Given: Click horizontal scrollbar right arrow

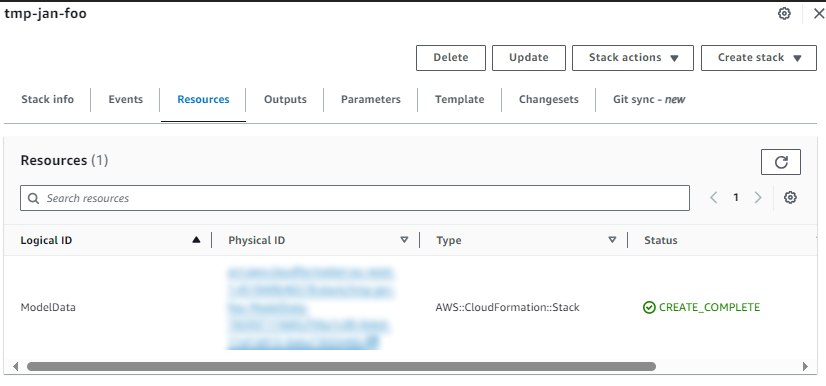Looking at the screenshot, I should 805,366.
